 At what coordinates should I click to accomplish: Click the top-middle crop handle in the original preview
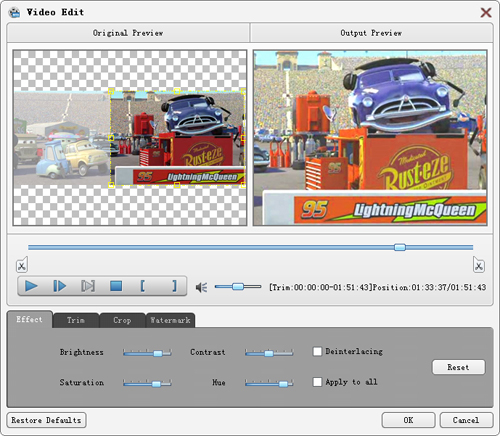coord(177,91)
